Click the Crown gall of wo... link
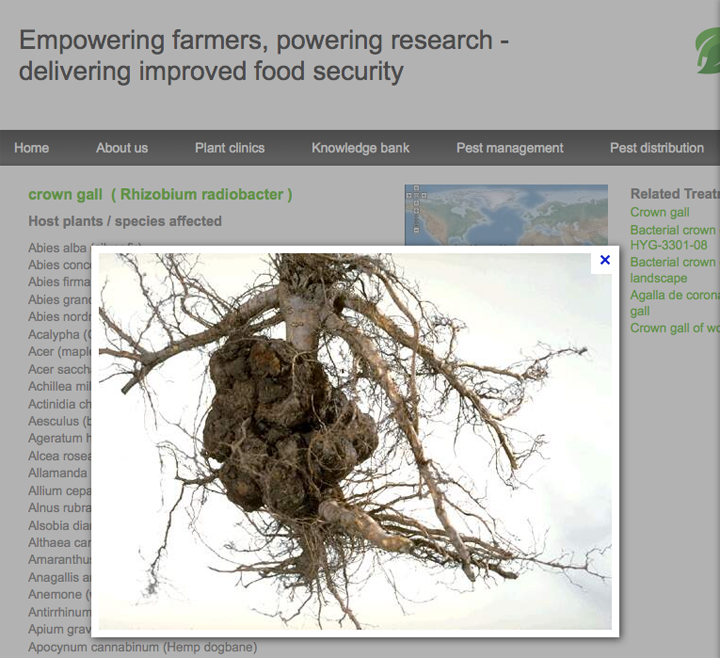The width and height of the screenshot is (720, 658). click(x=674, y=328)
